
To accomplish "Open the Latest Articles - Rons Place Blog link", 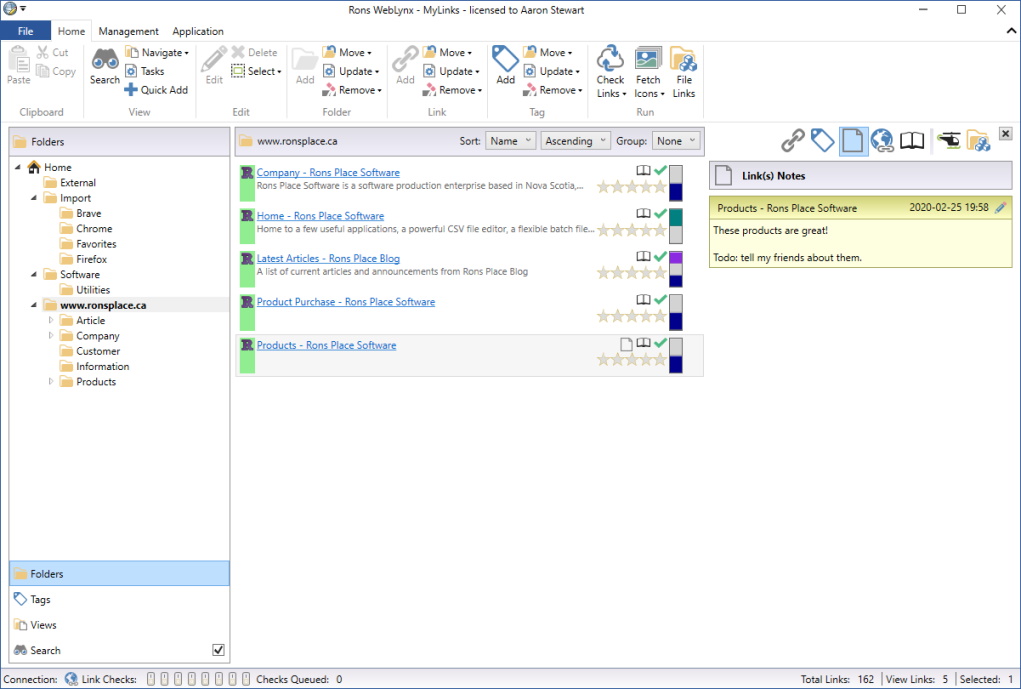I will tap(328, 259).
